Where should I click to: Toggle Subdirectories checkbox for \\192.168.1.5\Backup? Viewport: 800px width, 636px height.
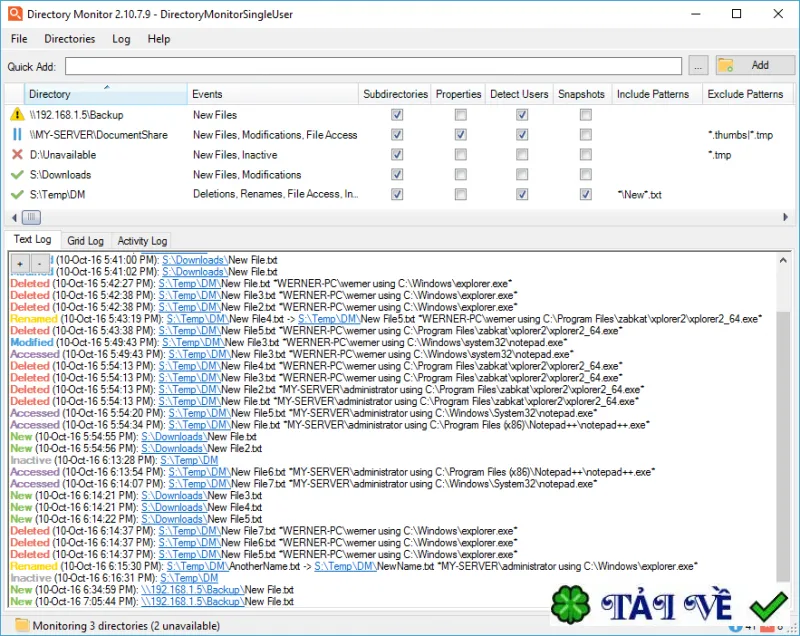point(397,115)
